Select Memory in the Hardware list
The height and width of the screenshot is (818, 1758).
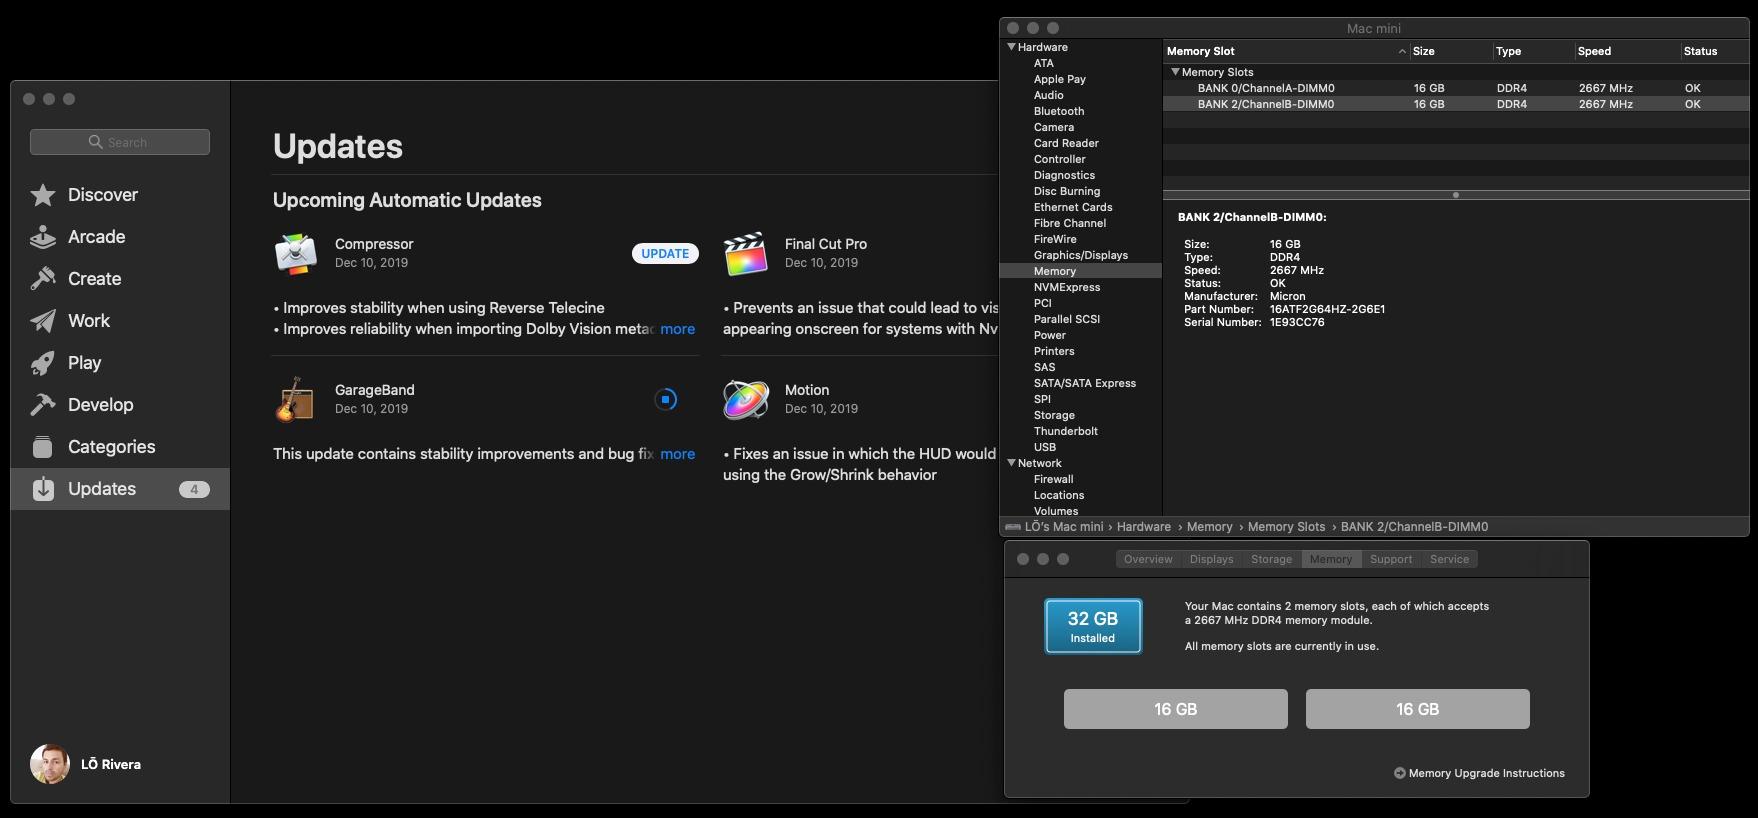point(1081,271)
